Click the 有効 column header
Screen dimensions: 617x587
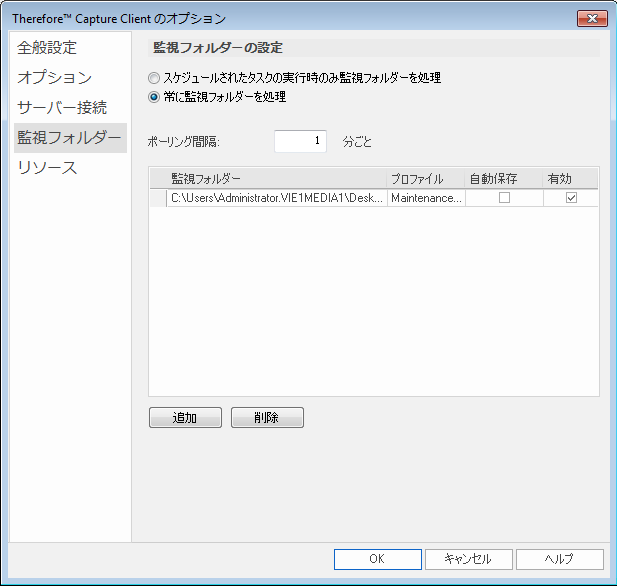[571, 179]
